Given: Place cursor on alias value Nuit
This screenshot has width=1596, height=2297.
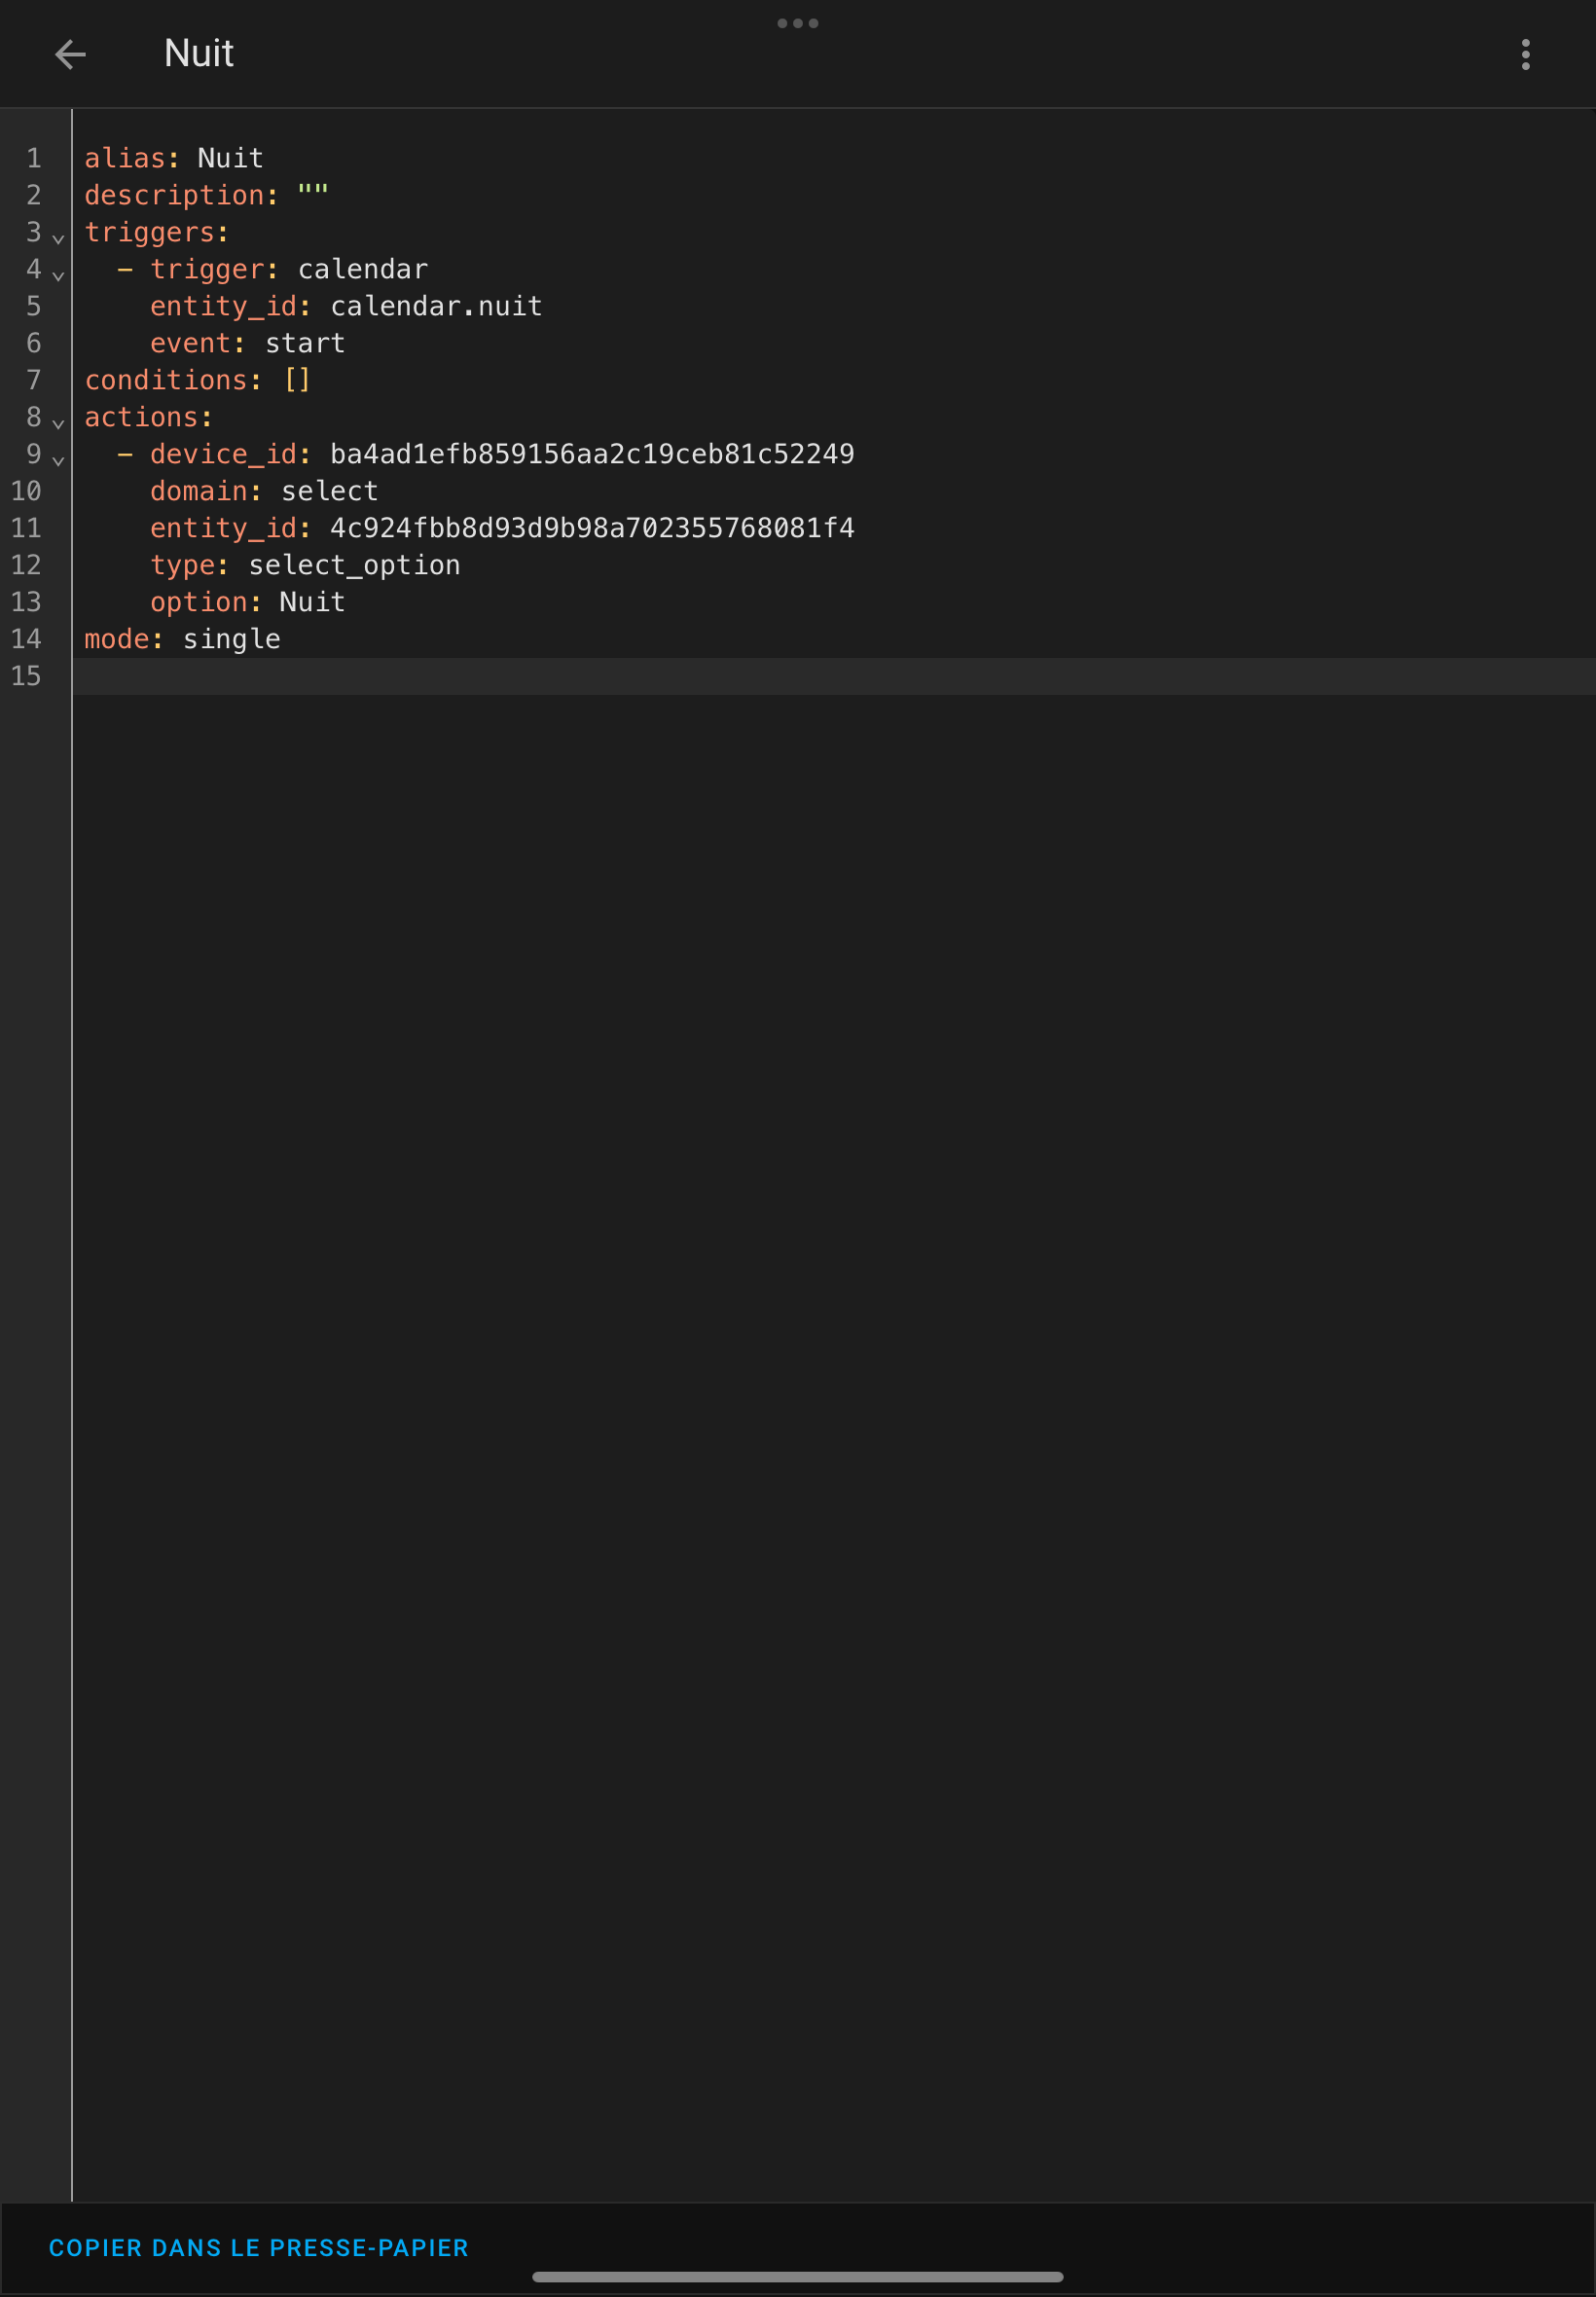Looking at the screenshot, I should point(230,158).
